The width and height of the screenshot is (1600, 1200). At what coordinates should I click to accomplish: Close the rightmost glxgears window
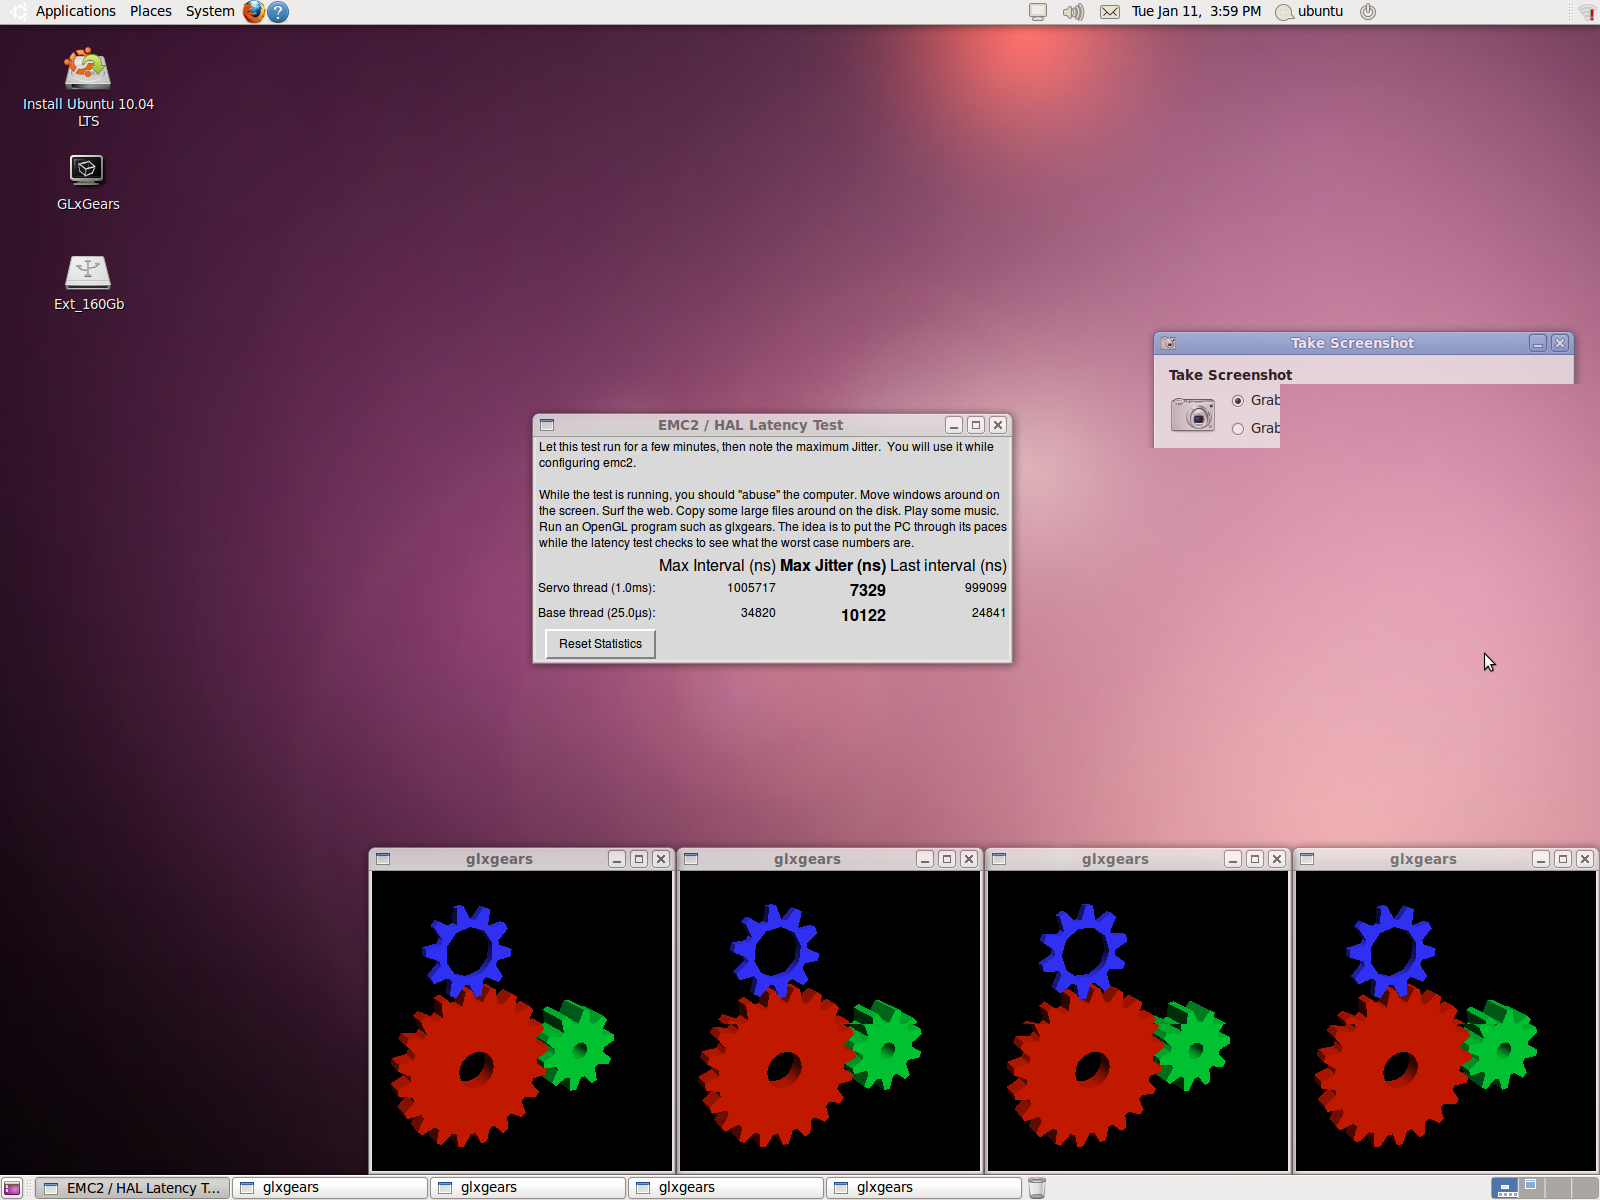pos(1585,859)
